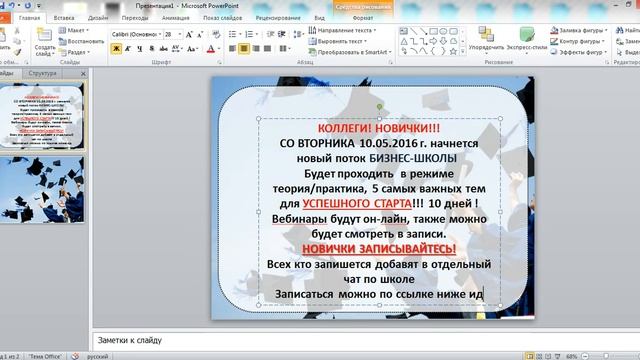This screenshot has width=640, height=360.
Task: Open Заливка фигуры fill dropdown
Action: click(579, 30)
